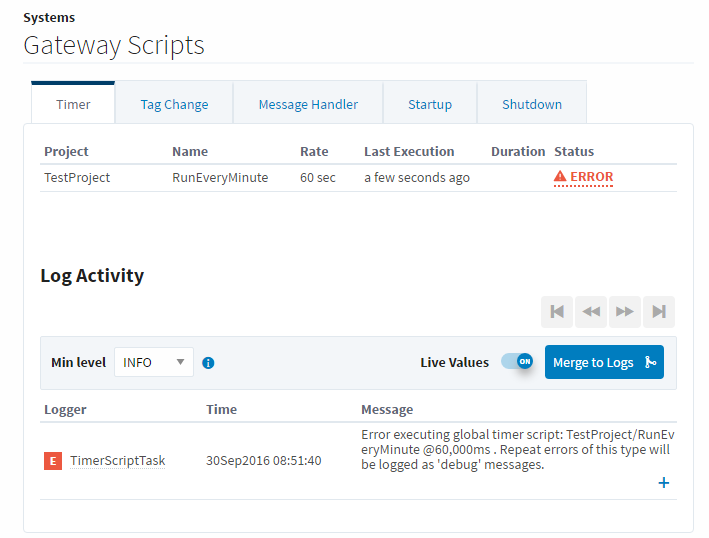Image resolution: width=709 pixels, height=538 pixels.
Task: Click the red E error level badge
Action: 53,461
